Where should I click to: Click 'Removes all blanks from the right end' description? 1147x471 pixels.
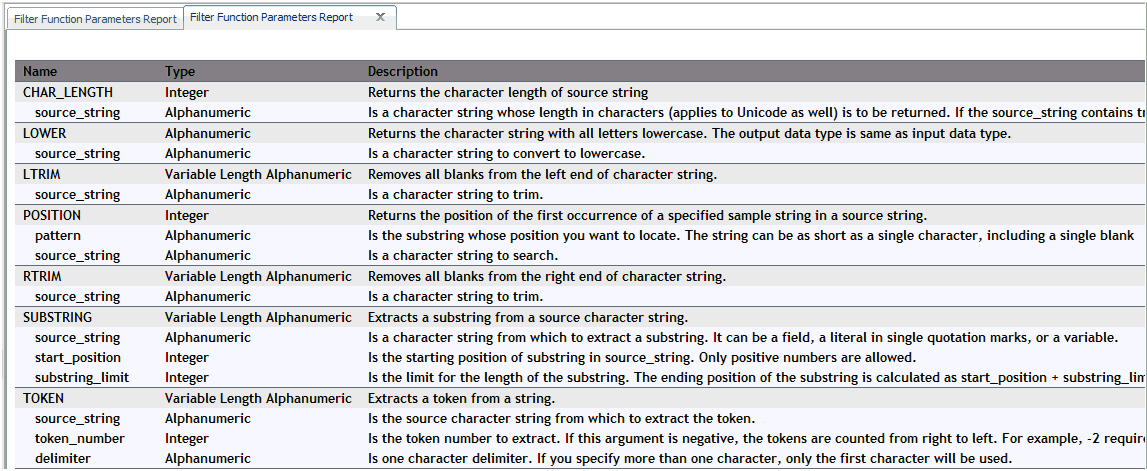(x=546, y=276)
